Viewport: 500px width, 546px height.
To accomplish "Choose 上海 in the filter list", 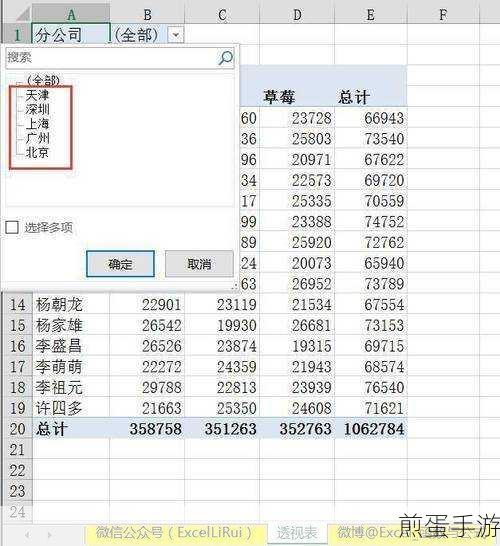I will pyautogui.click(x=37, y=124).
